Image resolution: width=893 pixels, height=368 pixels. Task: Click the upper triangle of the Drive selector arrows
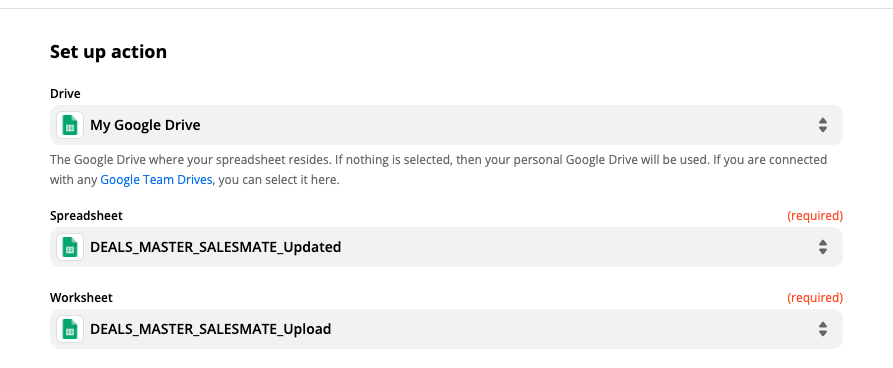(822, 121)
